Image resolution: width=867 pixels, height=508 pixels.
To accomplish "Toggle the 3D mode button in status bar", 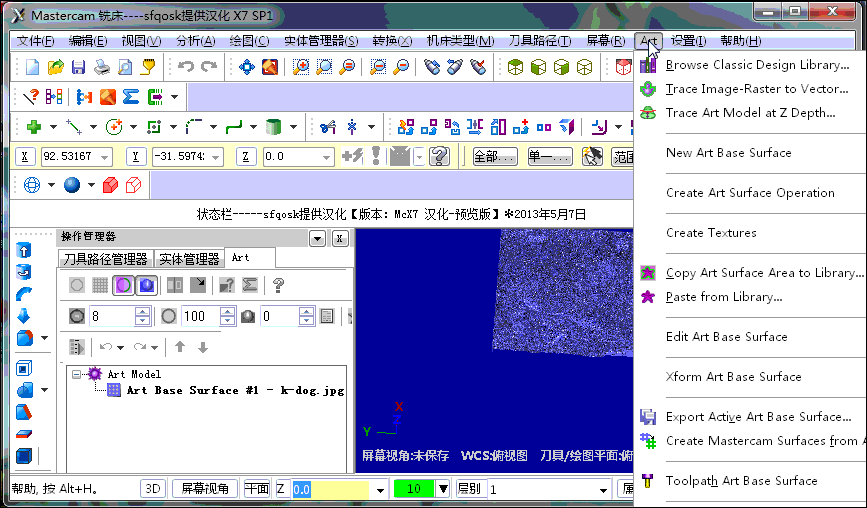I will (153, 489).
